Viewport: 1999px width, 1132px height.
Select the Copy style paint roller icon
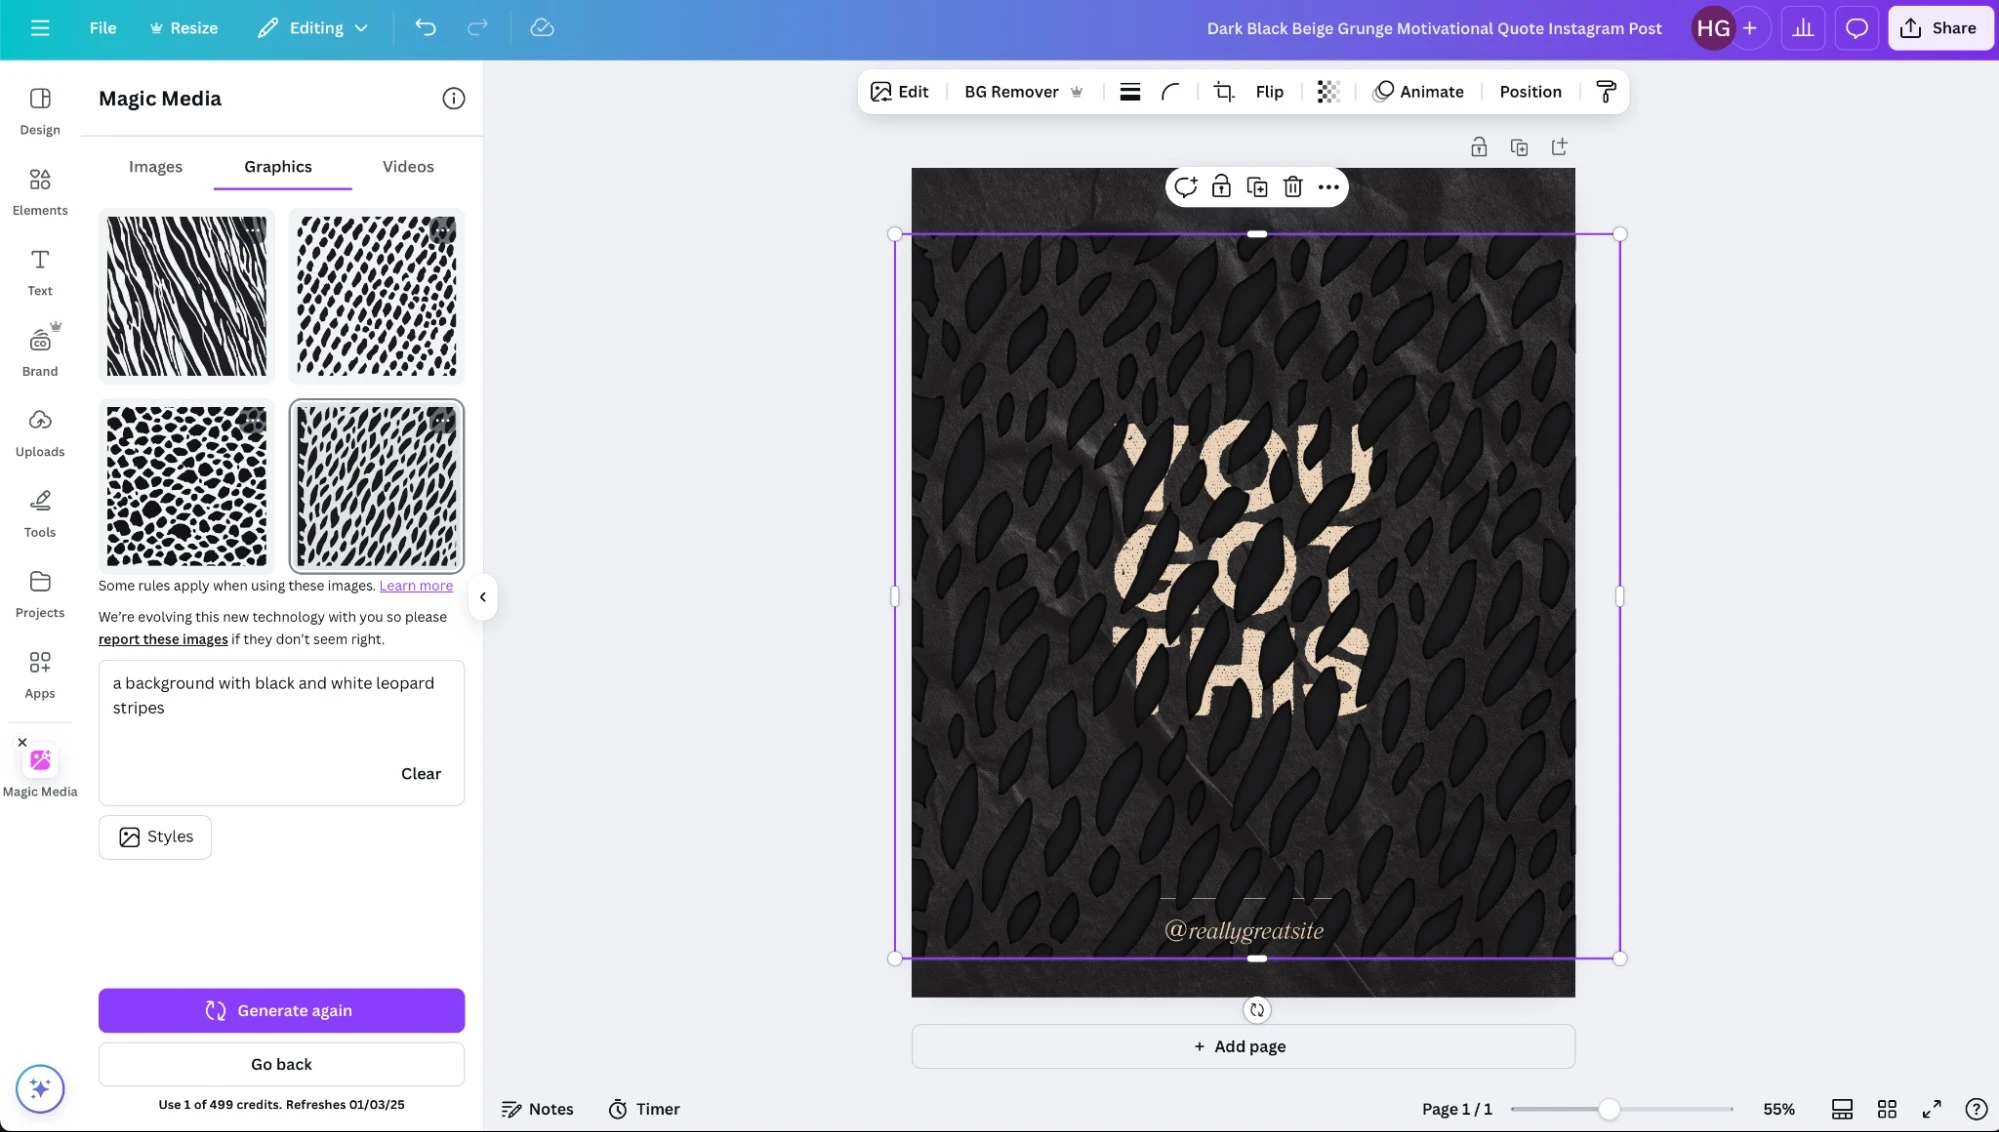click(1604, 91)
